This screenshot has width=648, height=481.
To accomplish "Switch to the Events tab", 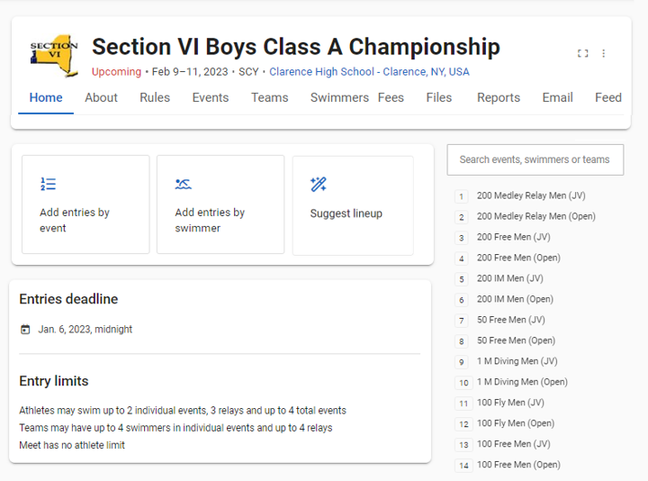I will click(210, 98).
